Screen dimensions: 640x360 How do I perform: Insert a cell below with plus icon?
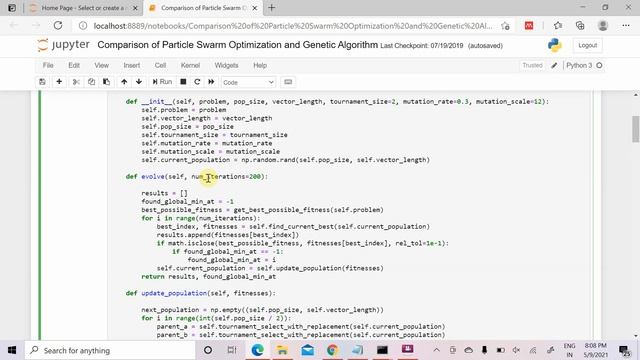tap(59, 82)
